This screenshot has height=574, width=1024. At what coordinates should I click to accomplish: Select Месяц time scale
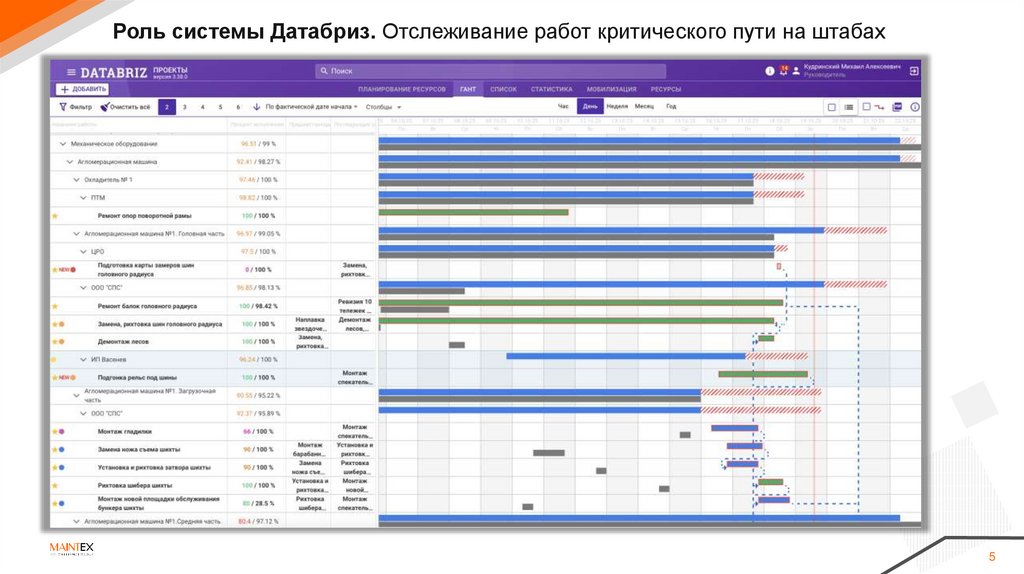coord(645,106)
